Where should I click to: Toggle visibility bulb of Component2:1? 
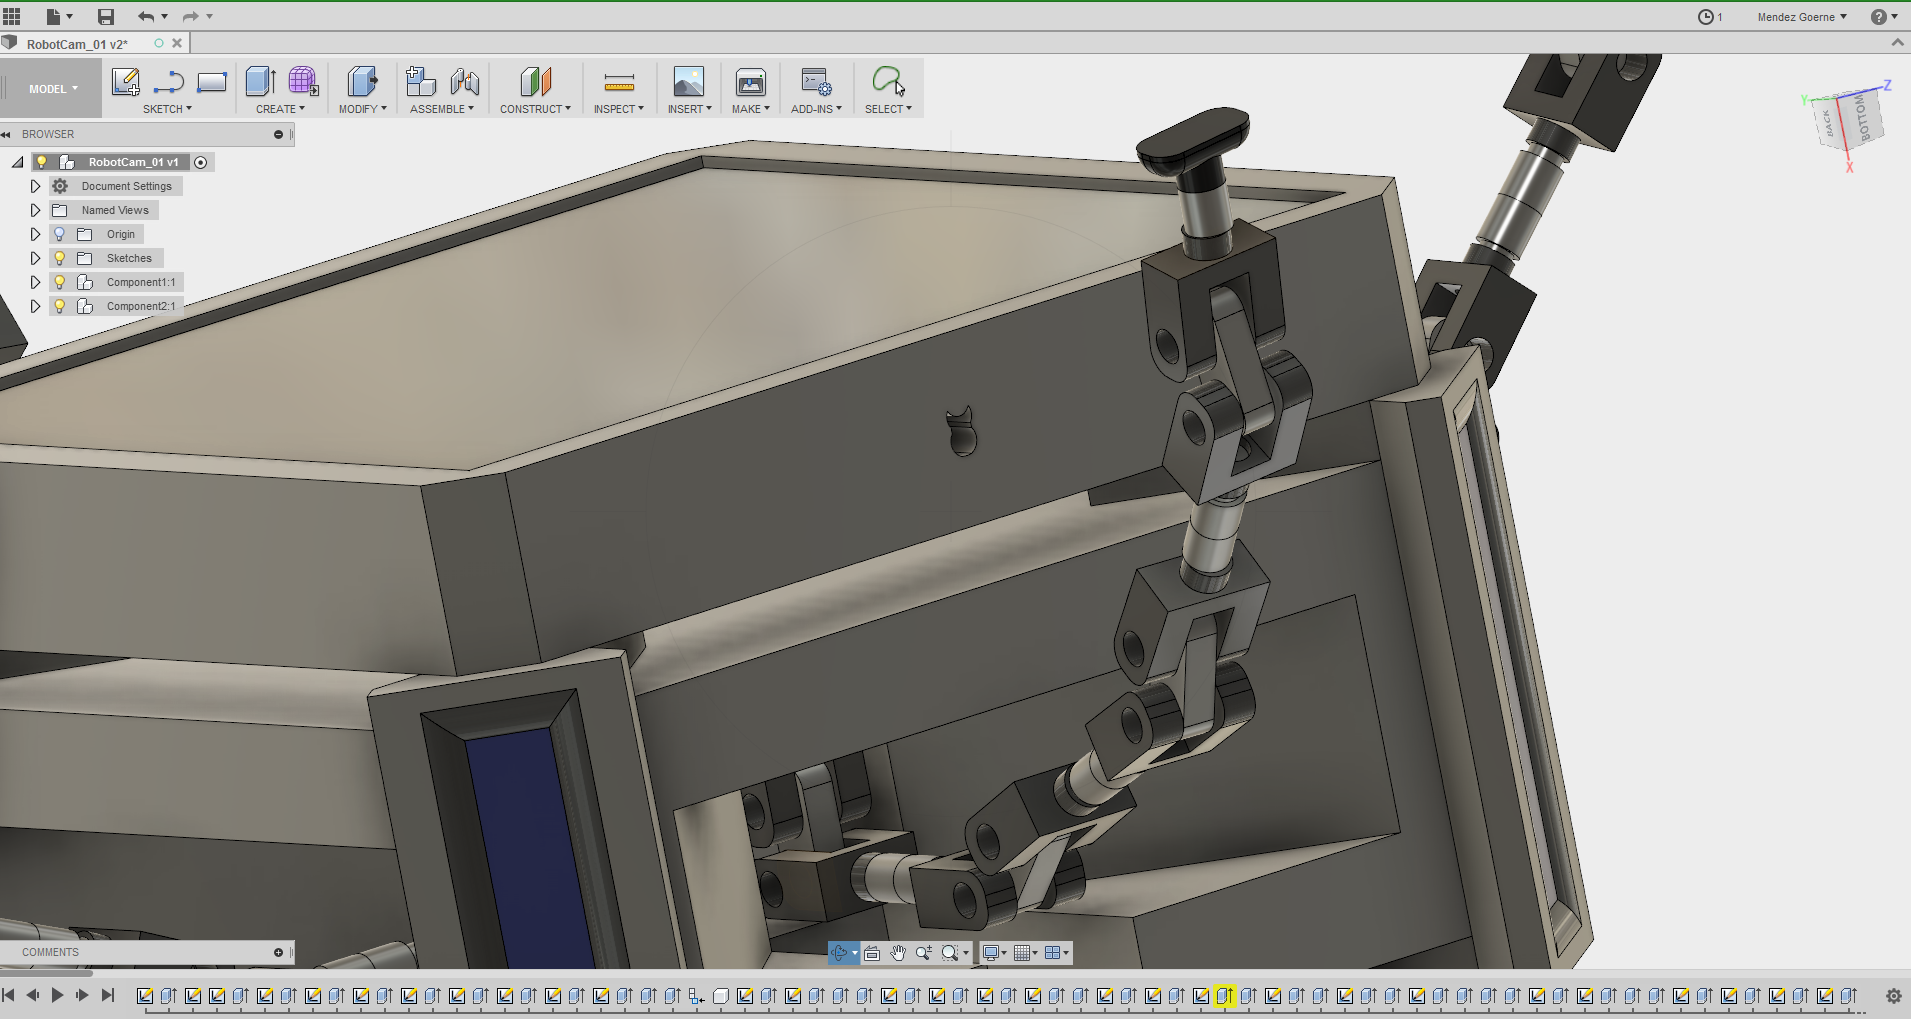coord(59,306)
